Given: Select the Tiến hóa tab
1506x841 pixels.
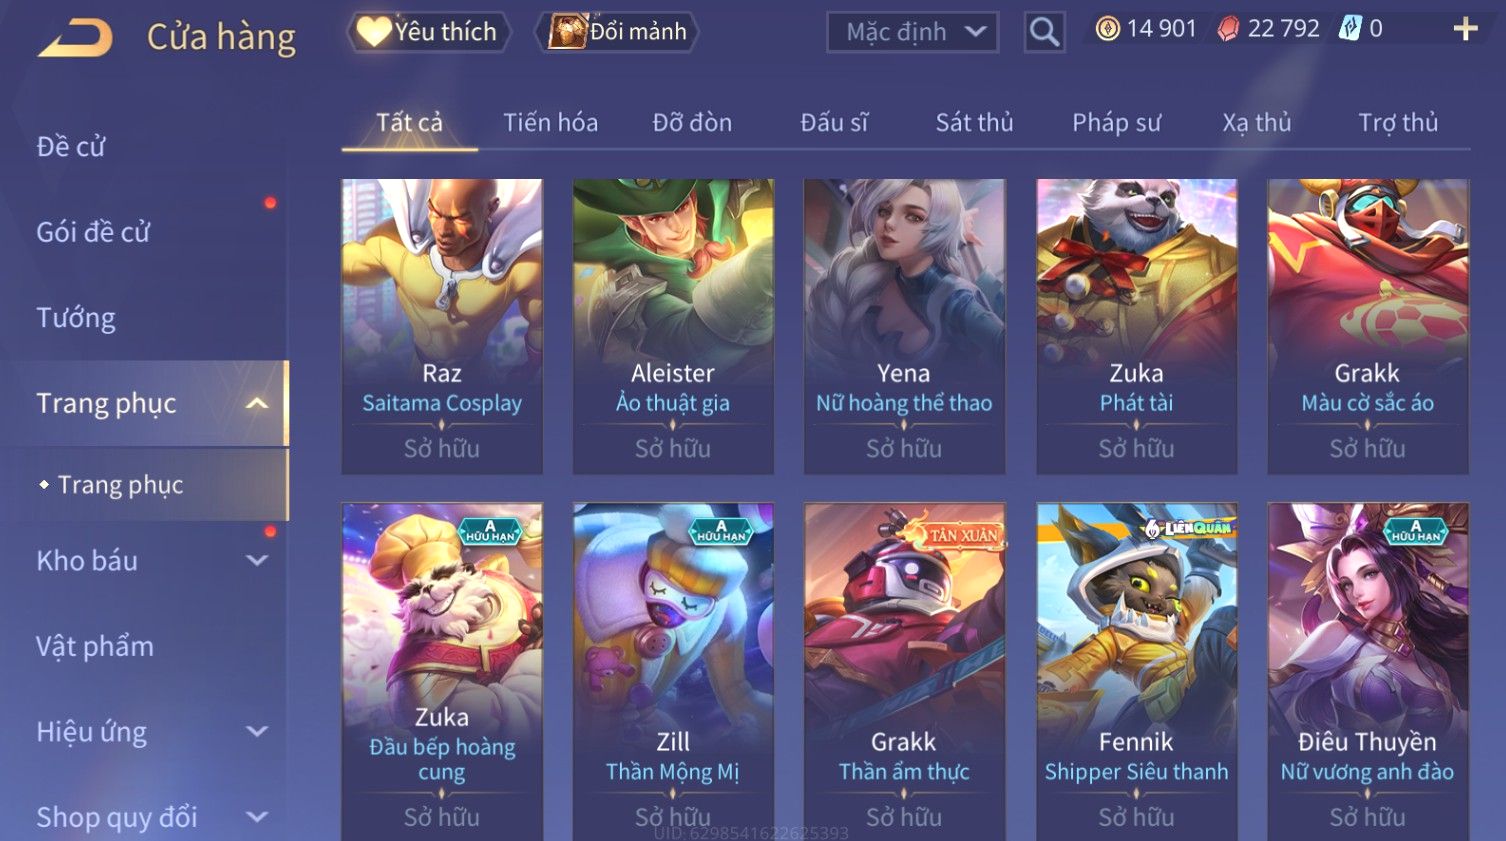Looking at the screenshot, I should click(550, 123).
